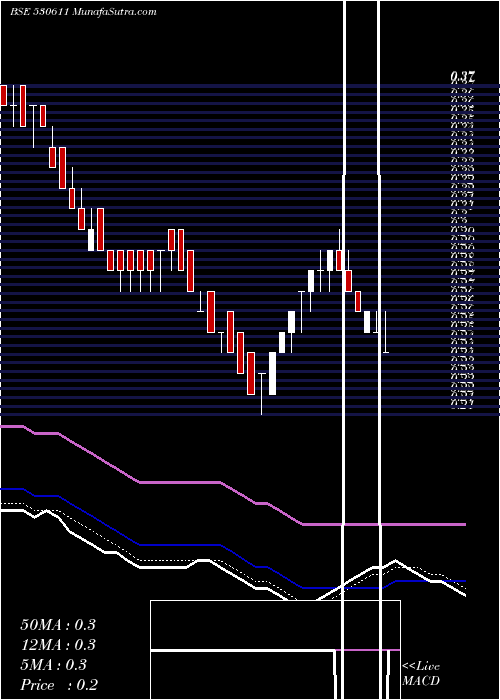Click the <<Live MACD label

coord(421,674)
